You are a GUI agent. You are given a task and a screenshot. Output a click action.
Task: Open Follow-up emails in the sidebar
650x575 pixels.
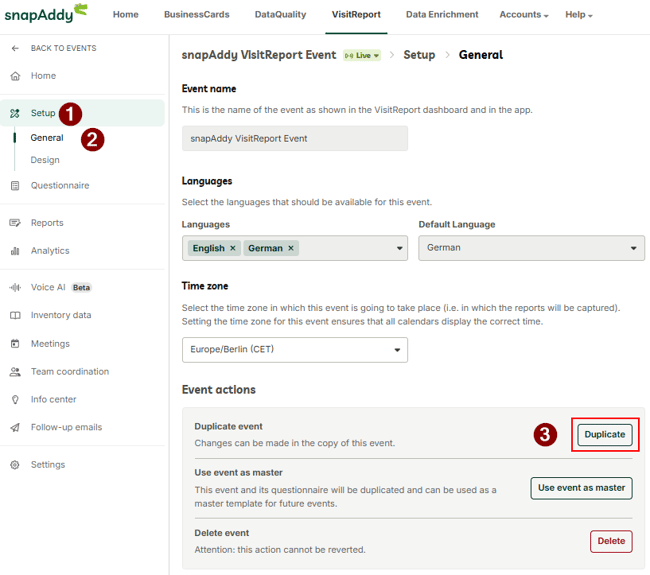click(x=66, y=427)
